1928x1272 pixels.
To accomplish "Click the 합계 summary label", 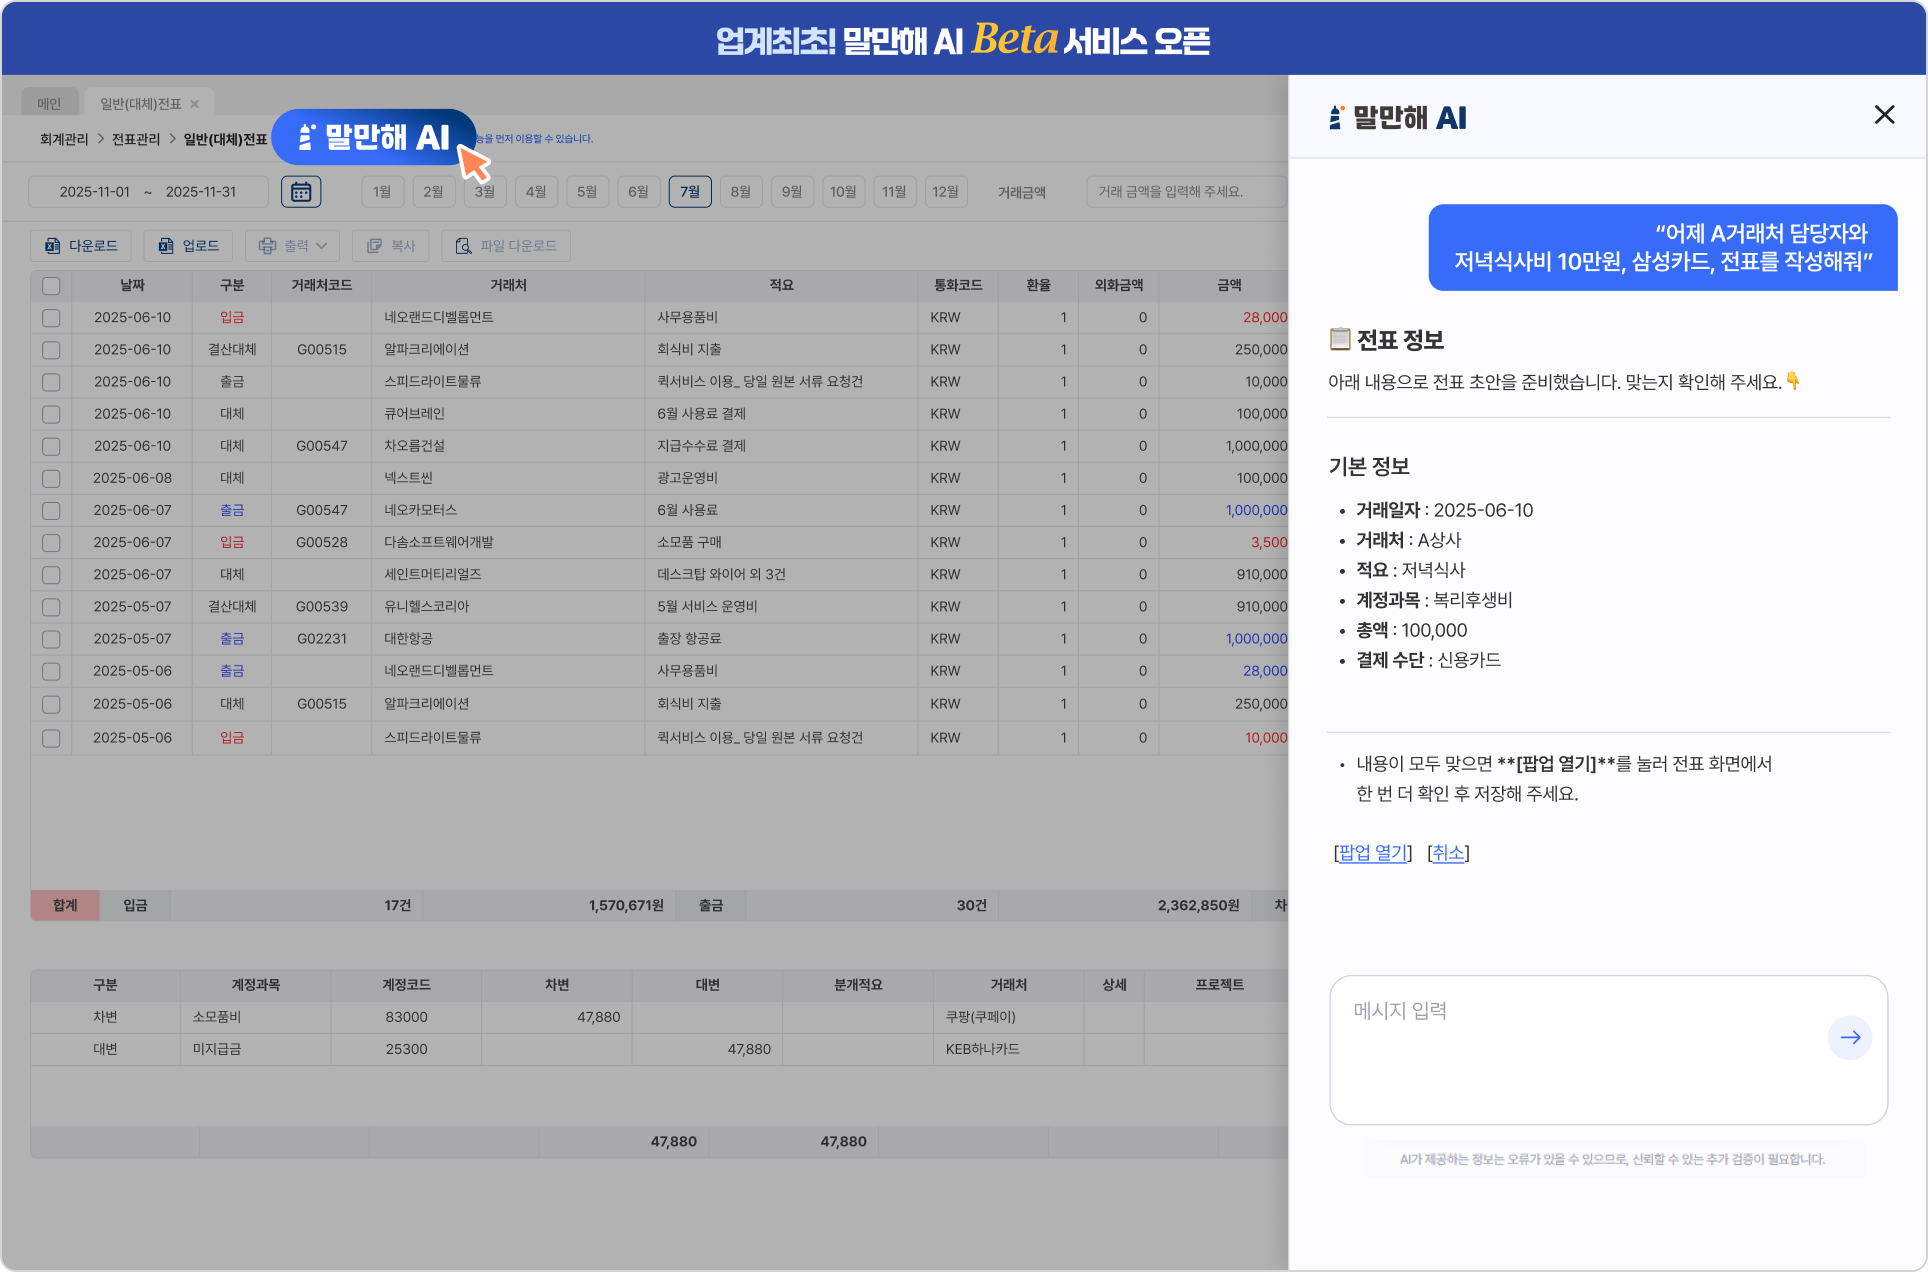I will (65, 905).
